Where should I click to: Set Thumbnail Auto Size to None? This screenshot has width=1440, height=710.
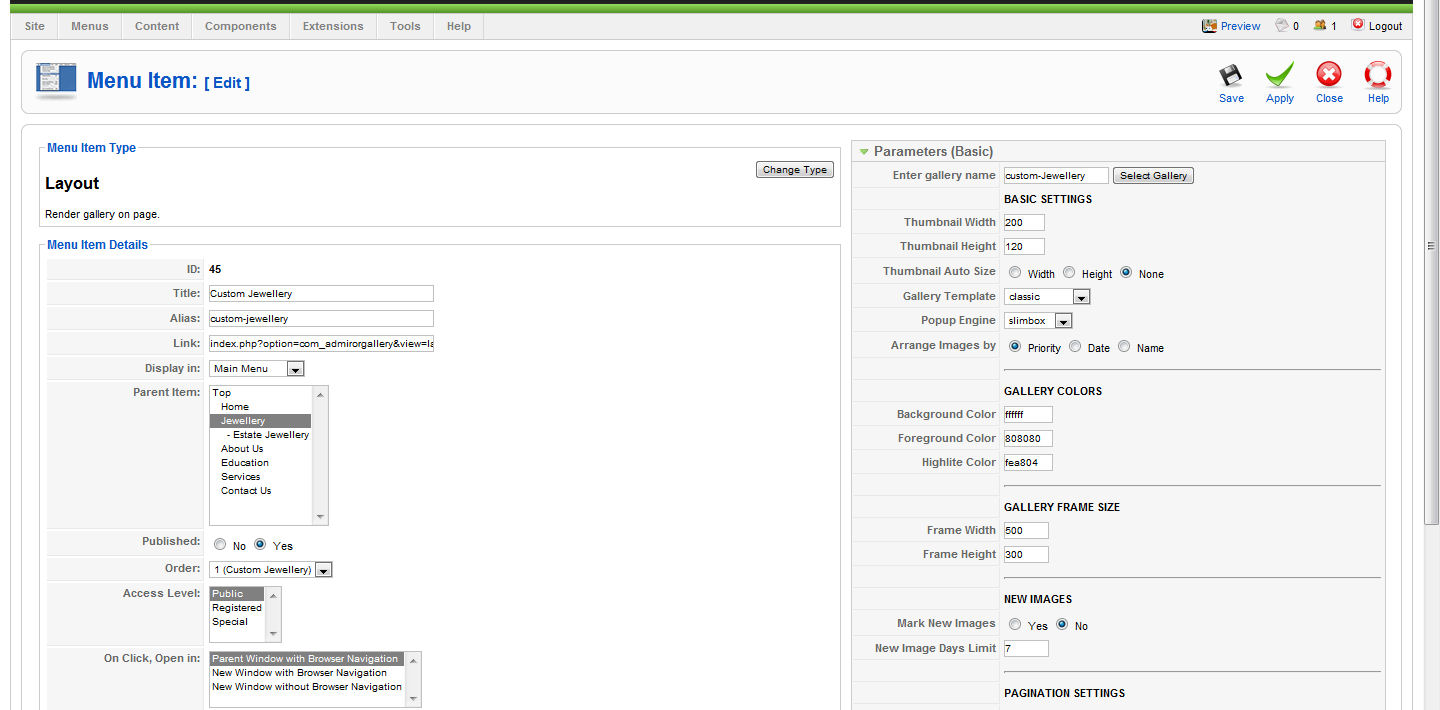click(1126, 272)
